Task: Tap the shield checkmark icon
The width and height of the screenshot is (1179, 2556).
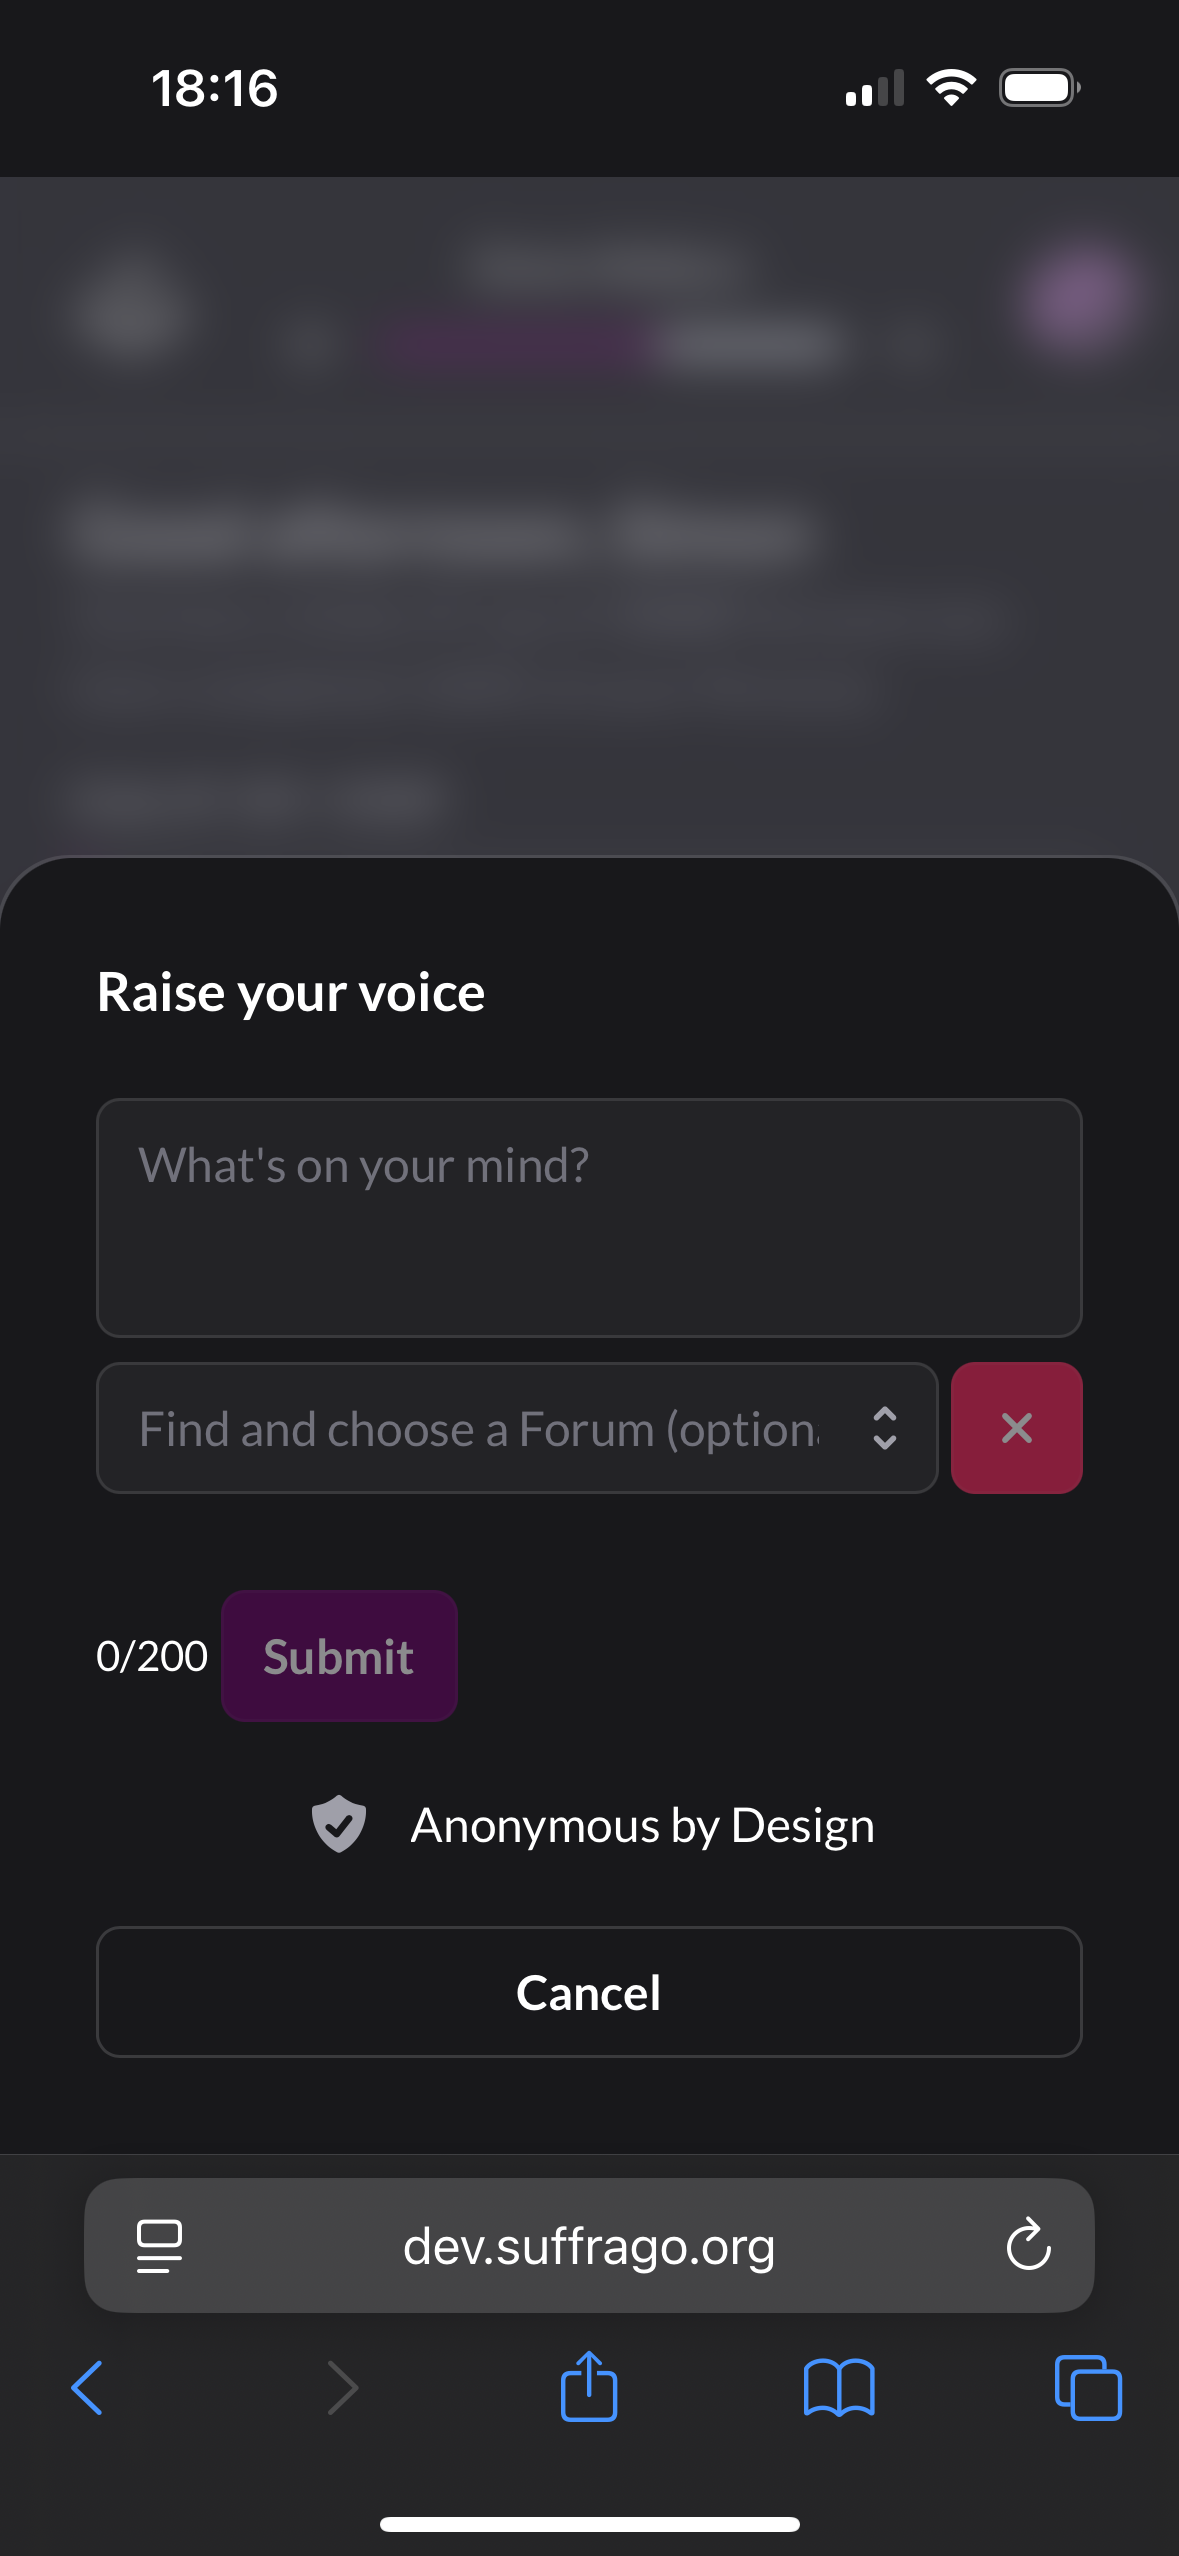Action: pos(338,1824)
